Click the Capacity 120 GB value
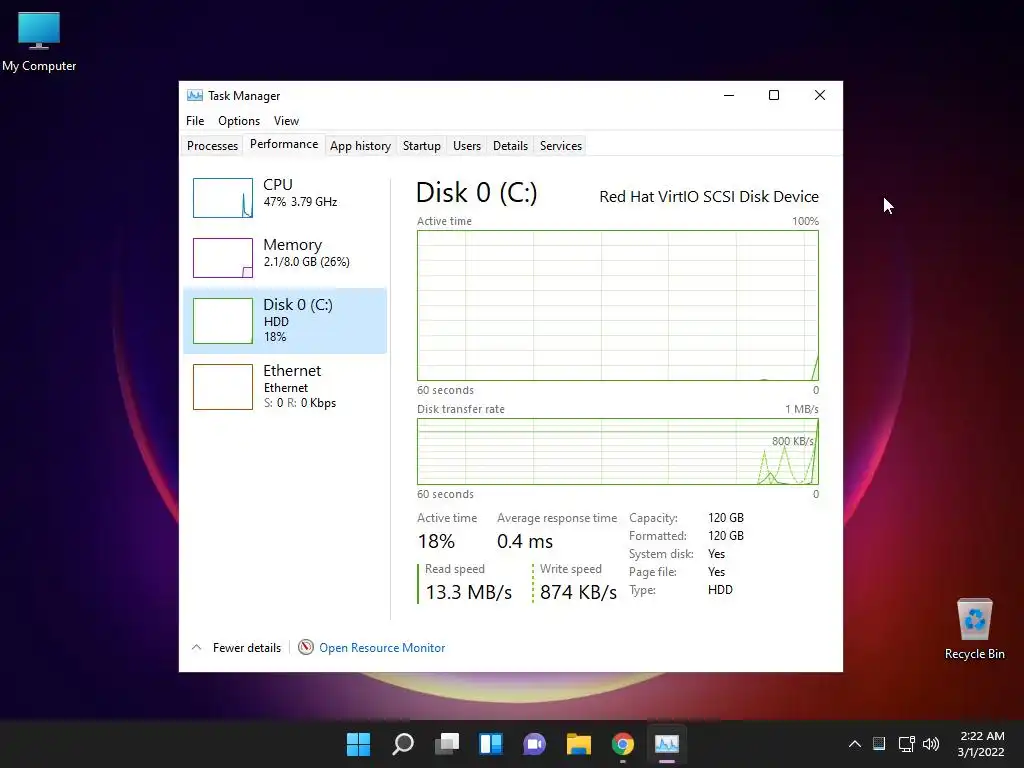The width and height of the screenshot is (1024, 768). [726, 518]
